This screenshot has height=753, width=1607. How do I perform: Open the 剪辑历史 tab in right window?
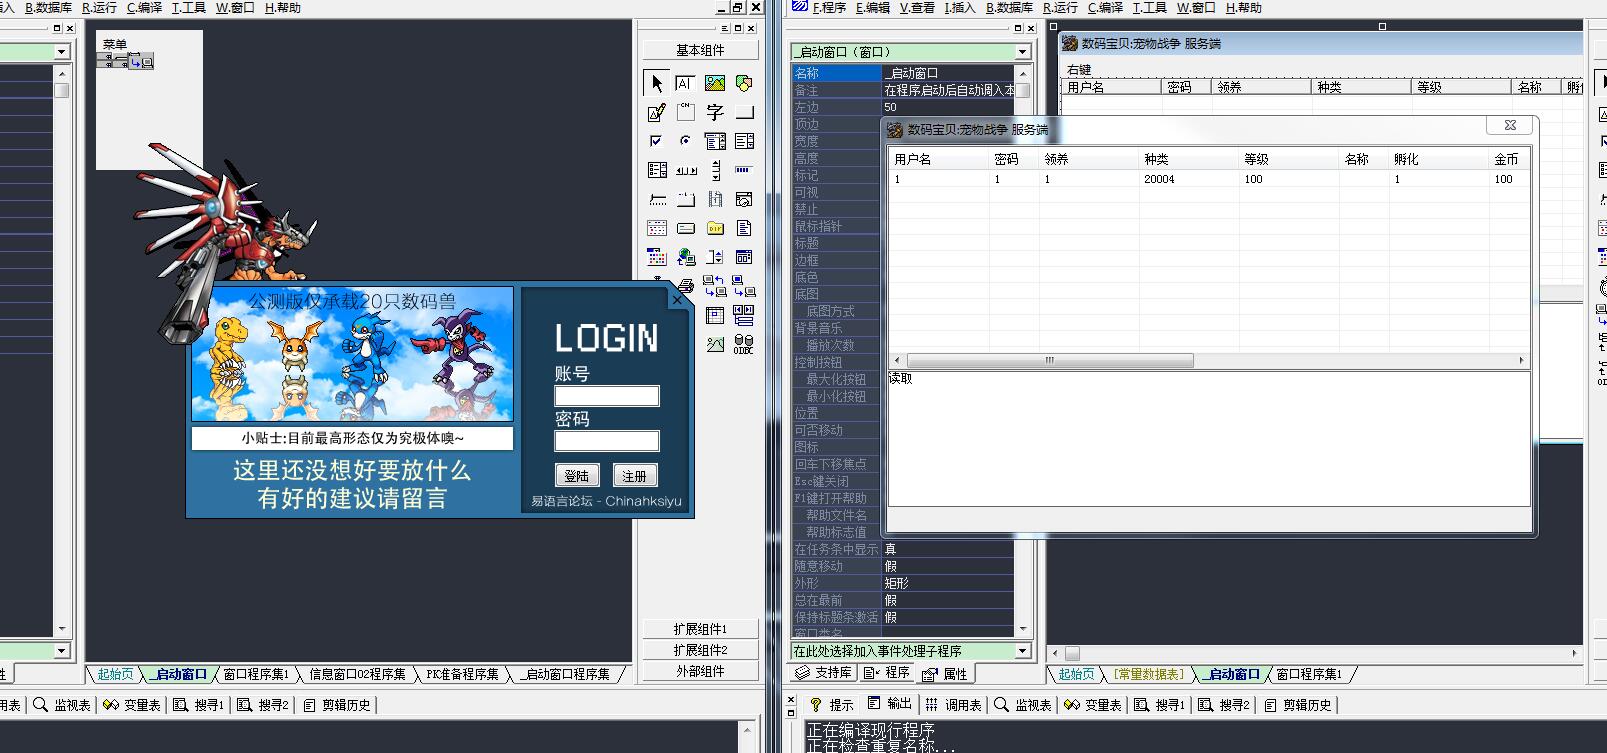(x=1298, y=705)
